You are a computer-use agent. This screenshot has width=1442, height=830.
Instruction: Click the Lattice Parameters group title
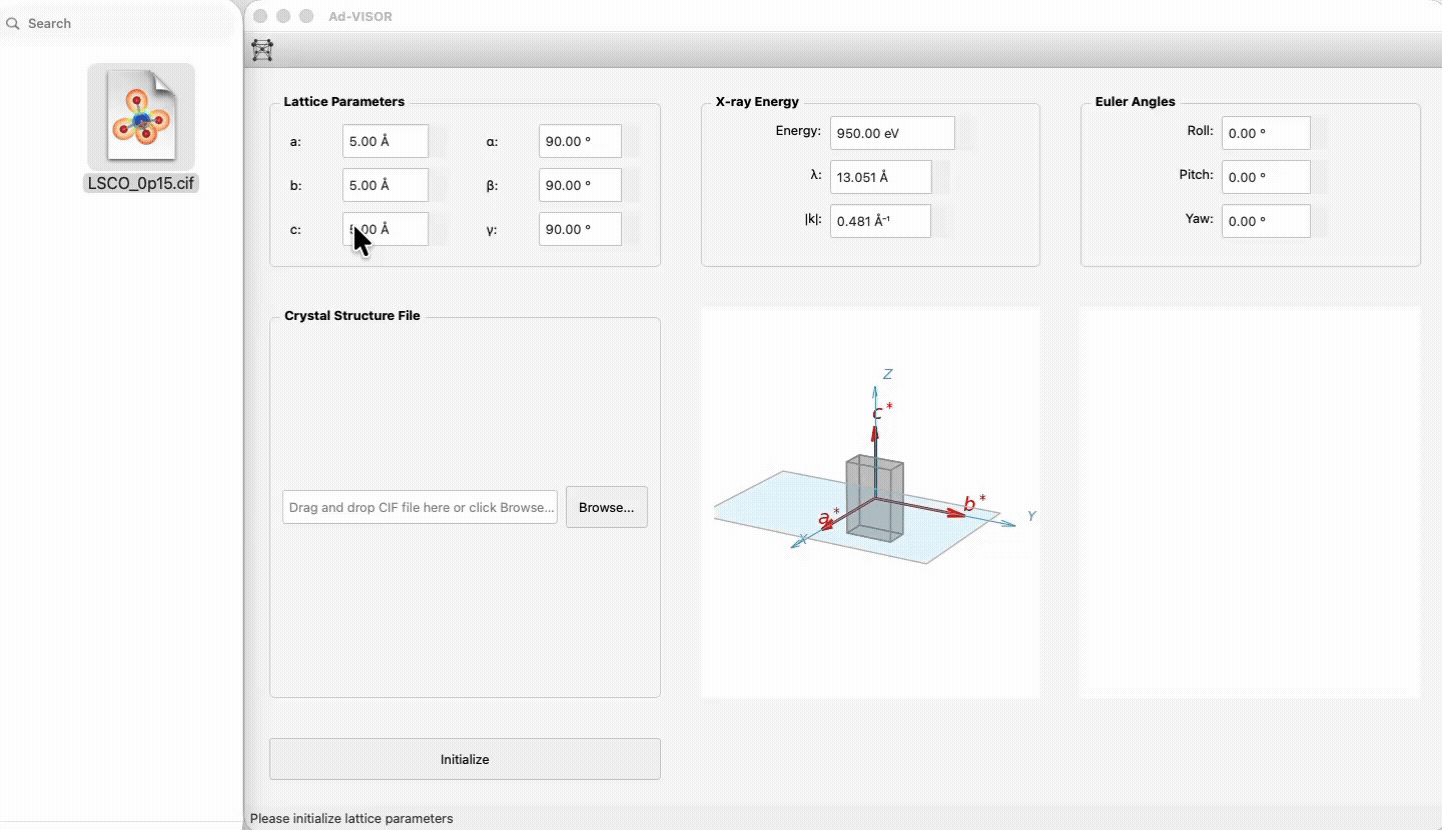(344, 102)
